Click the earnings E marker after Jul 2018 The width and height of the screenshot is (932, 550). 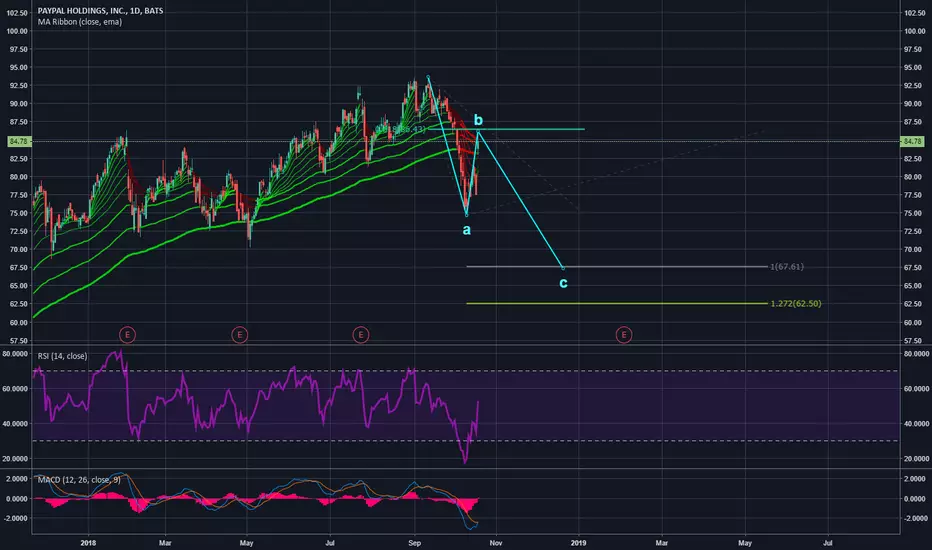(361, 335)
